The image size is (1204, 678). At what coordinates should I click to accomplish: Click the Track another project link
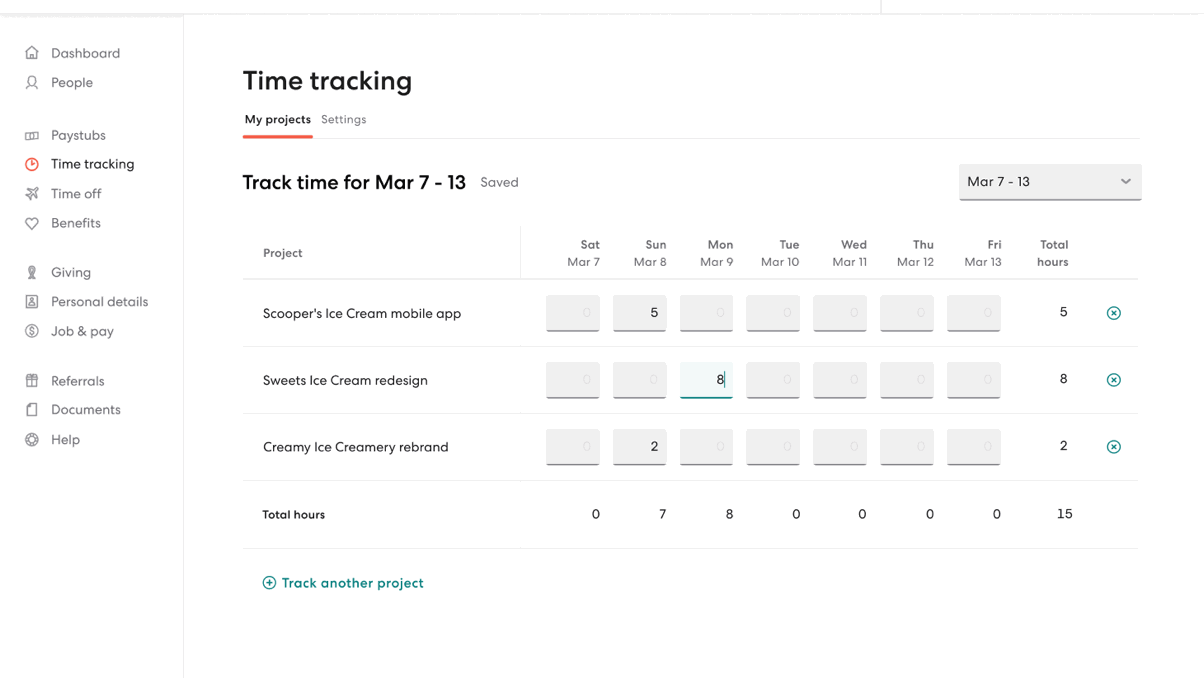click(352, 582)
